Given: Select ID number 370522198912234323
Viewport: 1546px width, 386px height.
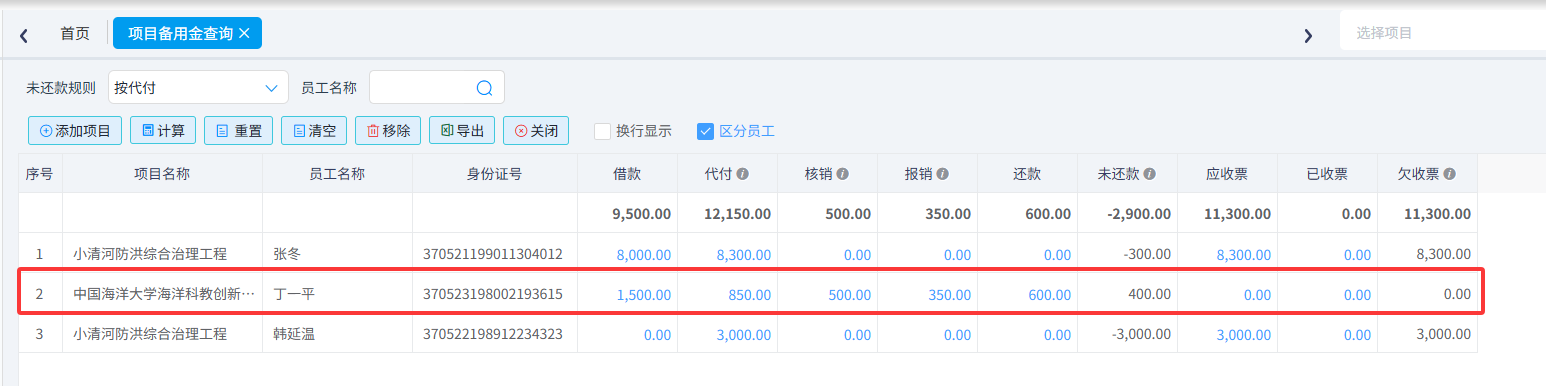Looking at the screenshot, I should 493,335.
